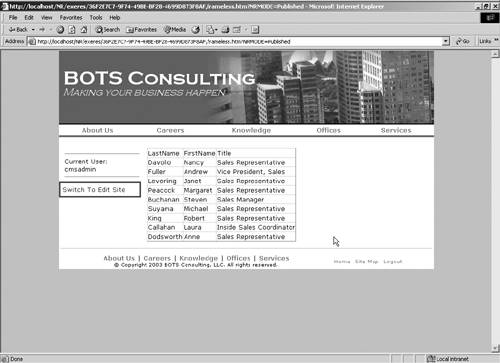
Task: Click the Home icon in toolbar
Action: coord(84,30)
